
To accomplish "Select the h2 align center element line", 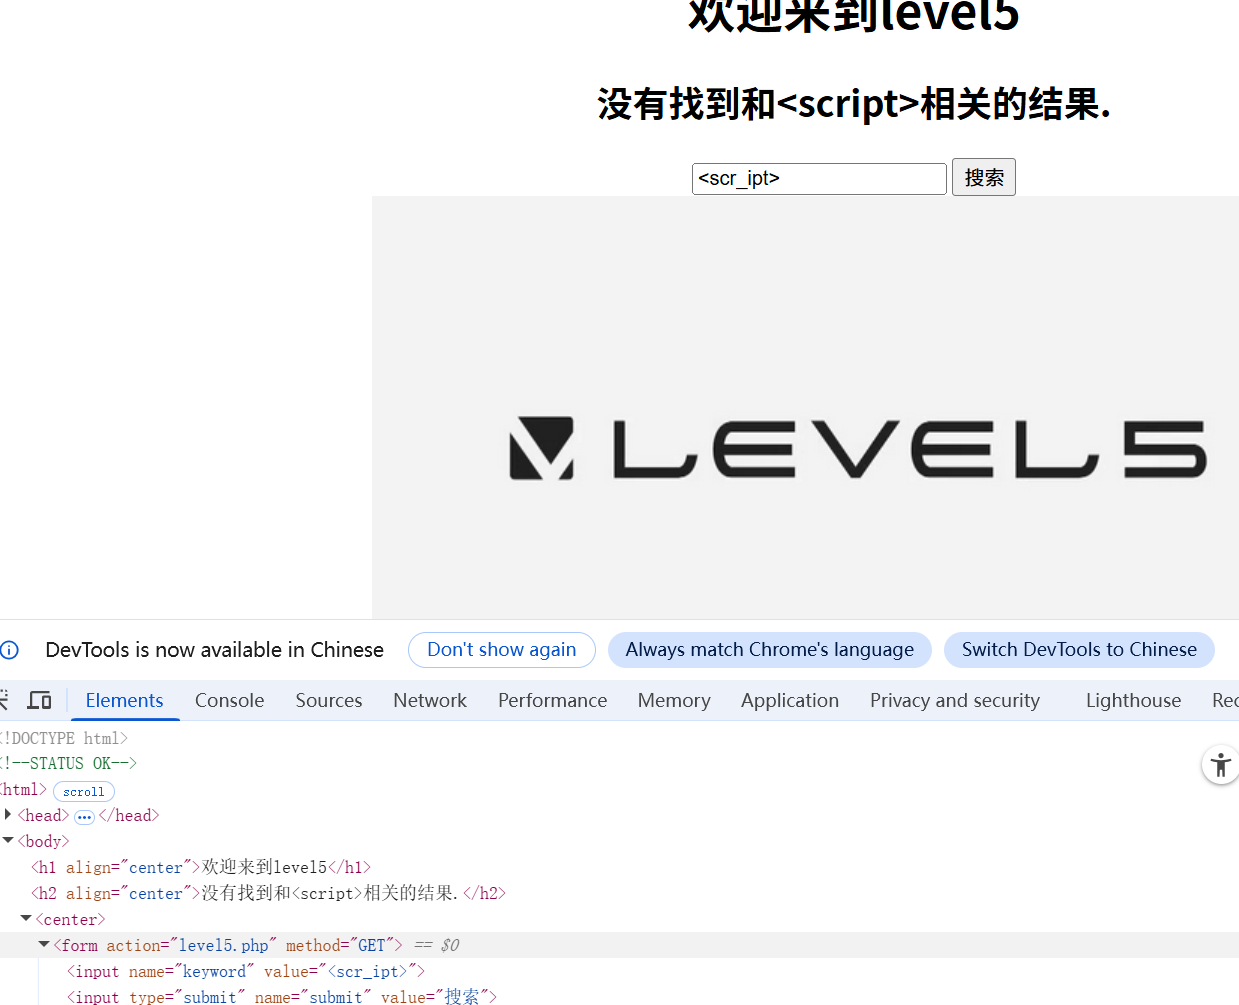I will click(268, 893).
